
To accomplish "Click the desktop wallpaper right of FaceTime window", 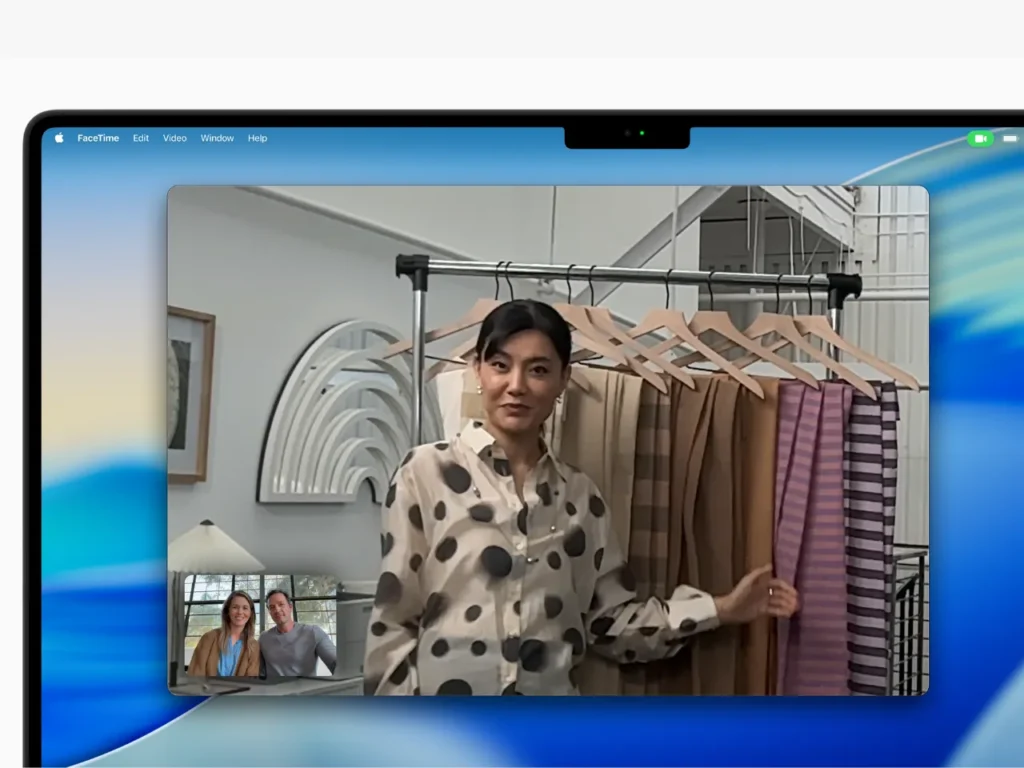I will tap(975, 450).
